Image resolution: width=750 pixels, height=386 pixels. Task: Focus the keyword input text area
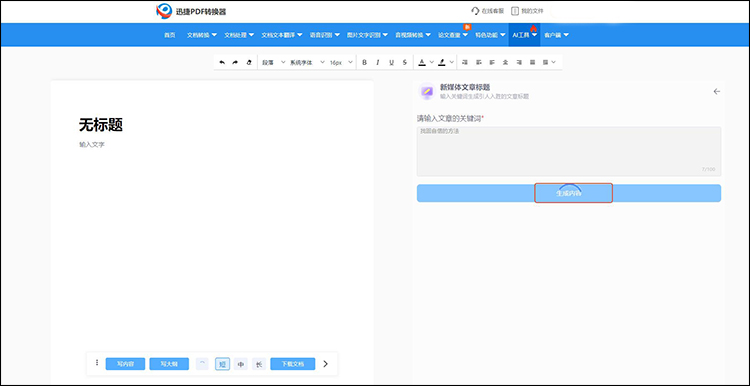point(569,151)
